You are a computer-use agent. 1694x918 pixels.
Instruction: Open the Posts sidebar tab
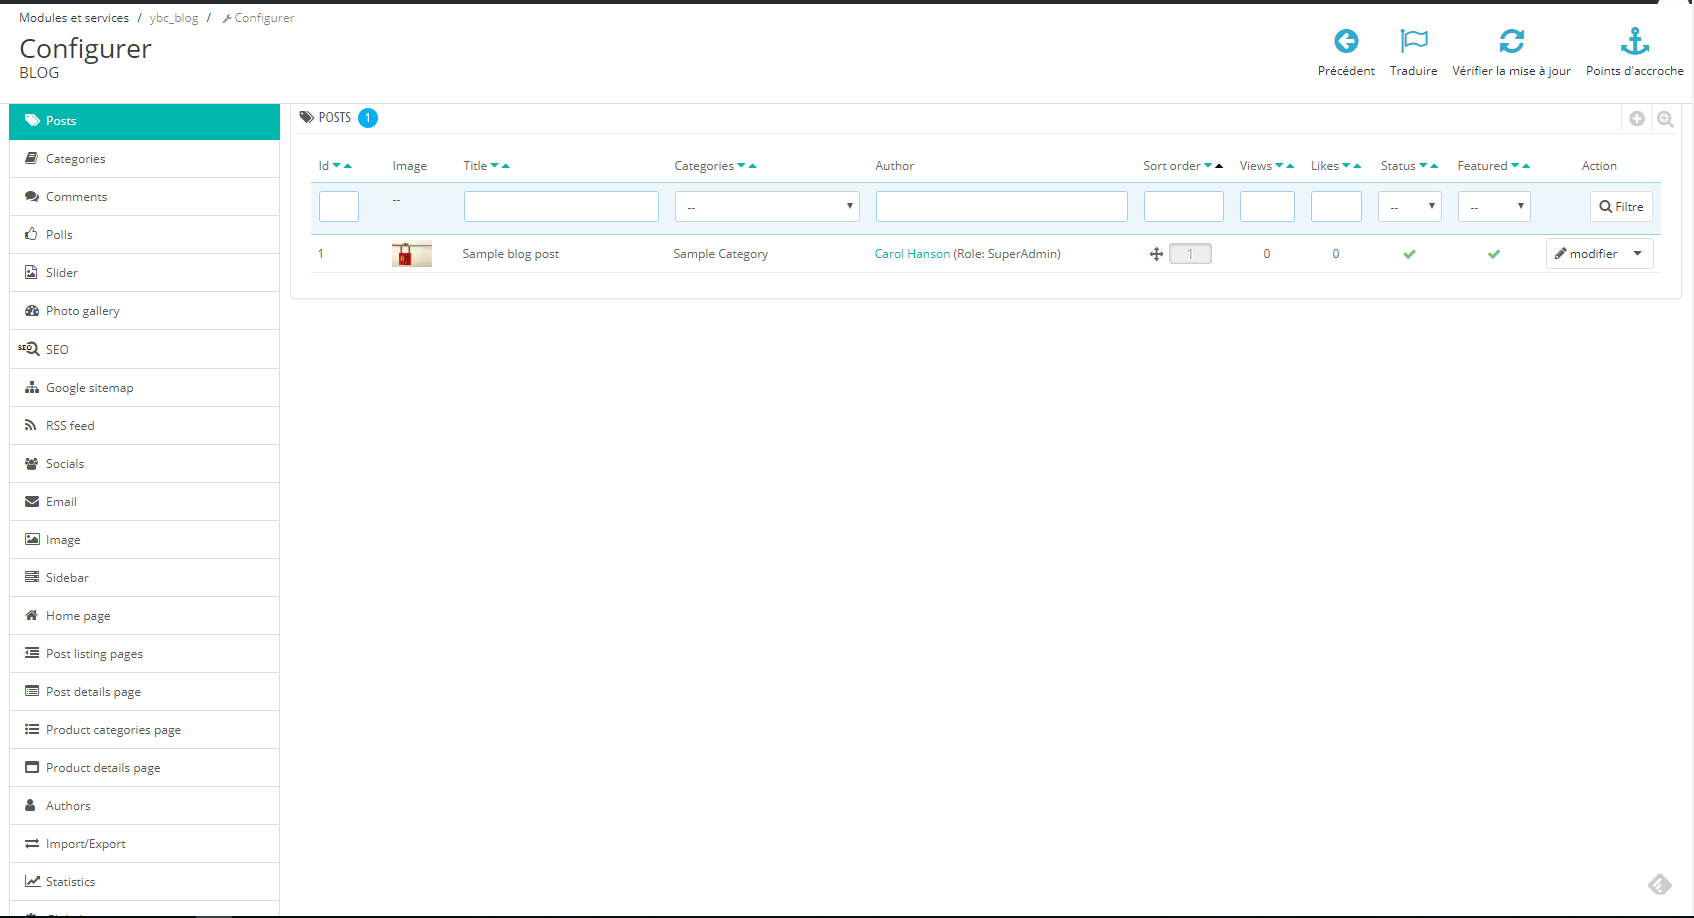point(144,121)
